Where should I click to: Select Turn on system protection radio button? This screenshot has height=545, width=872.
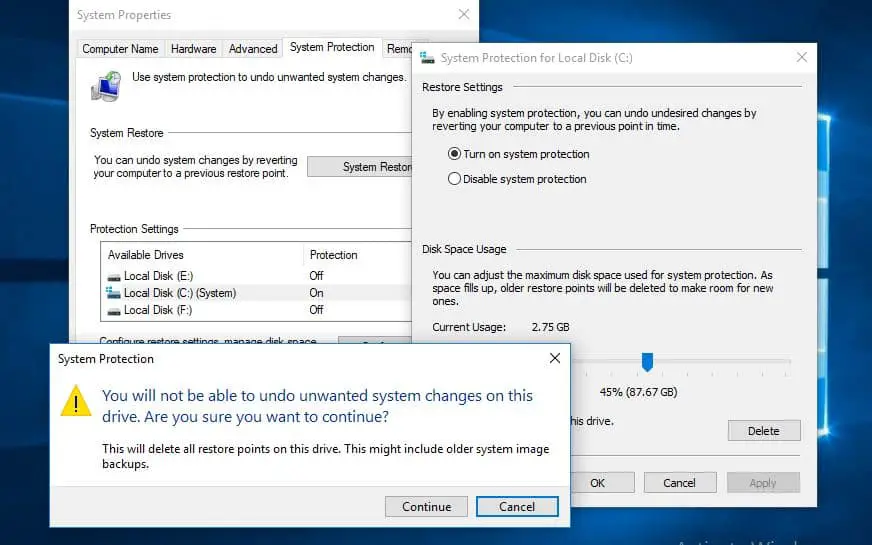click(454, 154)
